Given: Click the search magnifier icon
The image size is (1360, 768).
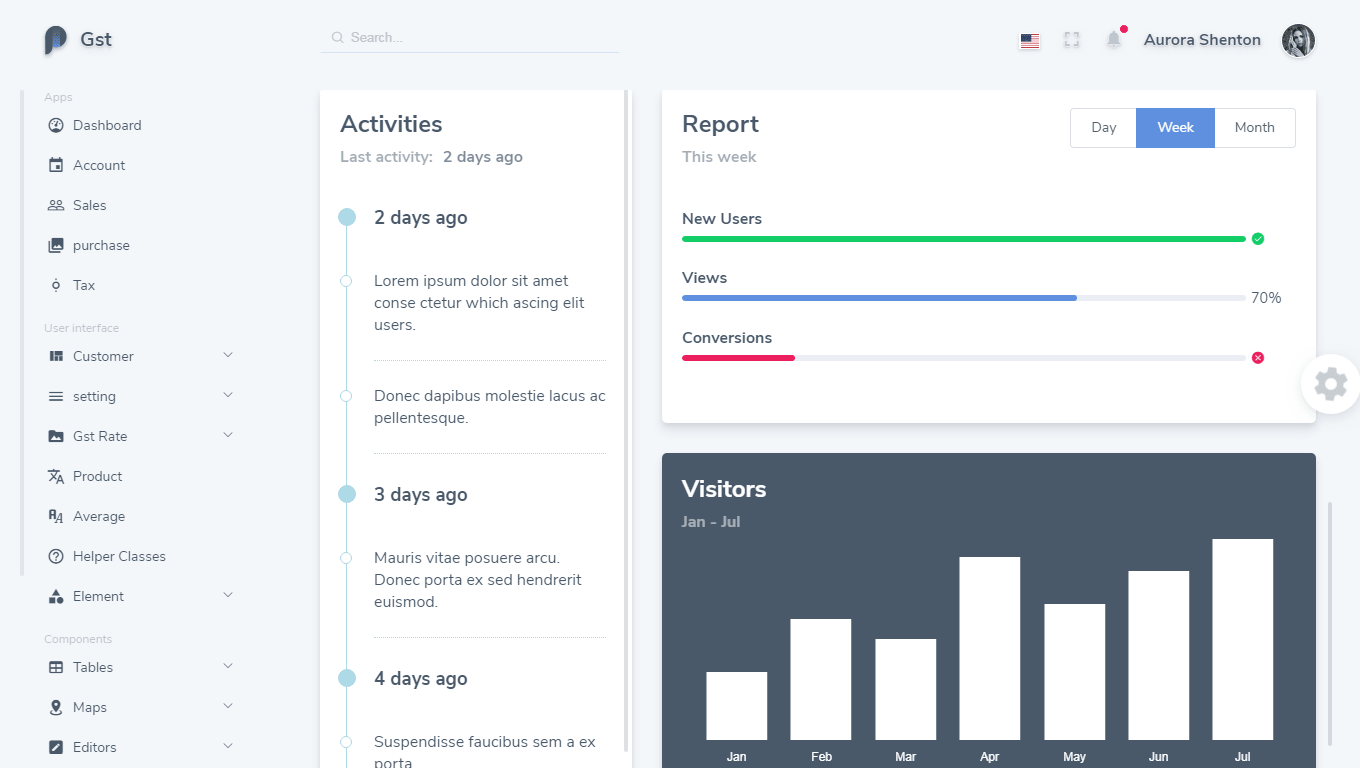Looking at the screenshot, I should point(338,37).
